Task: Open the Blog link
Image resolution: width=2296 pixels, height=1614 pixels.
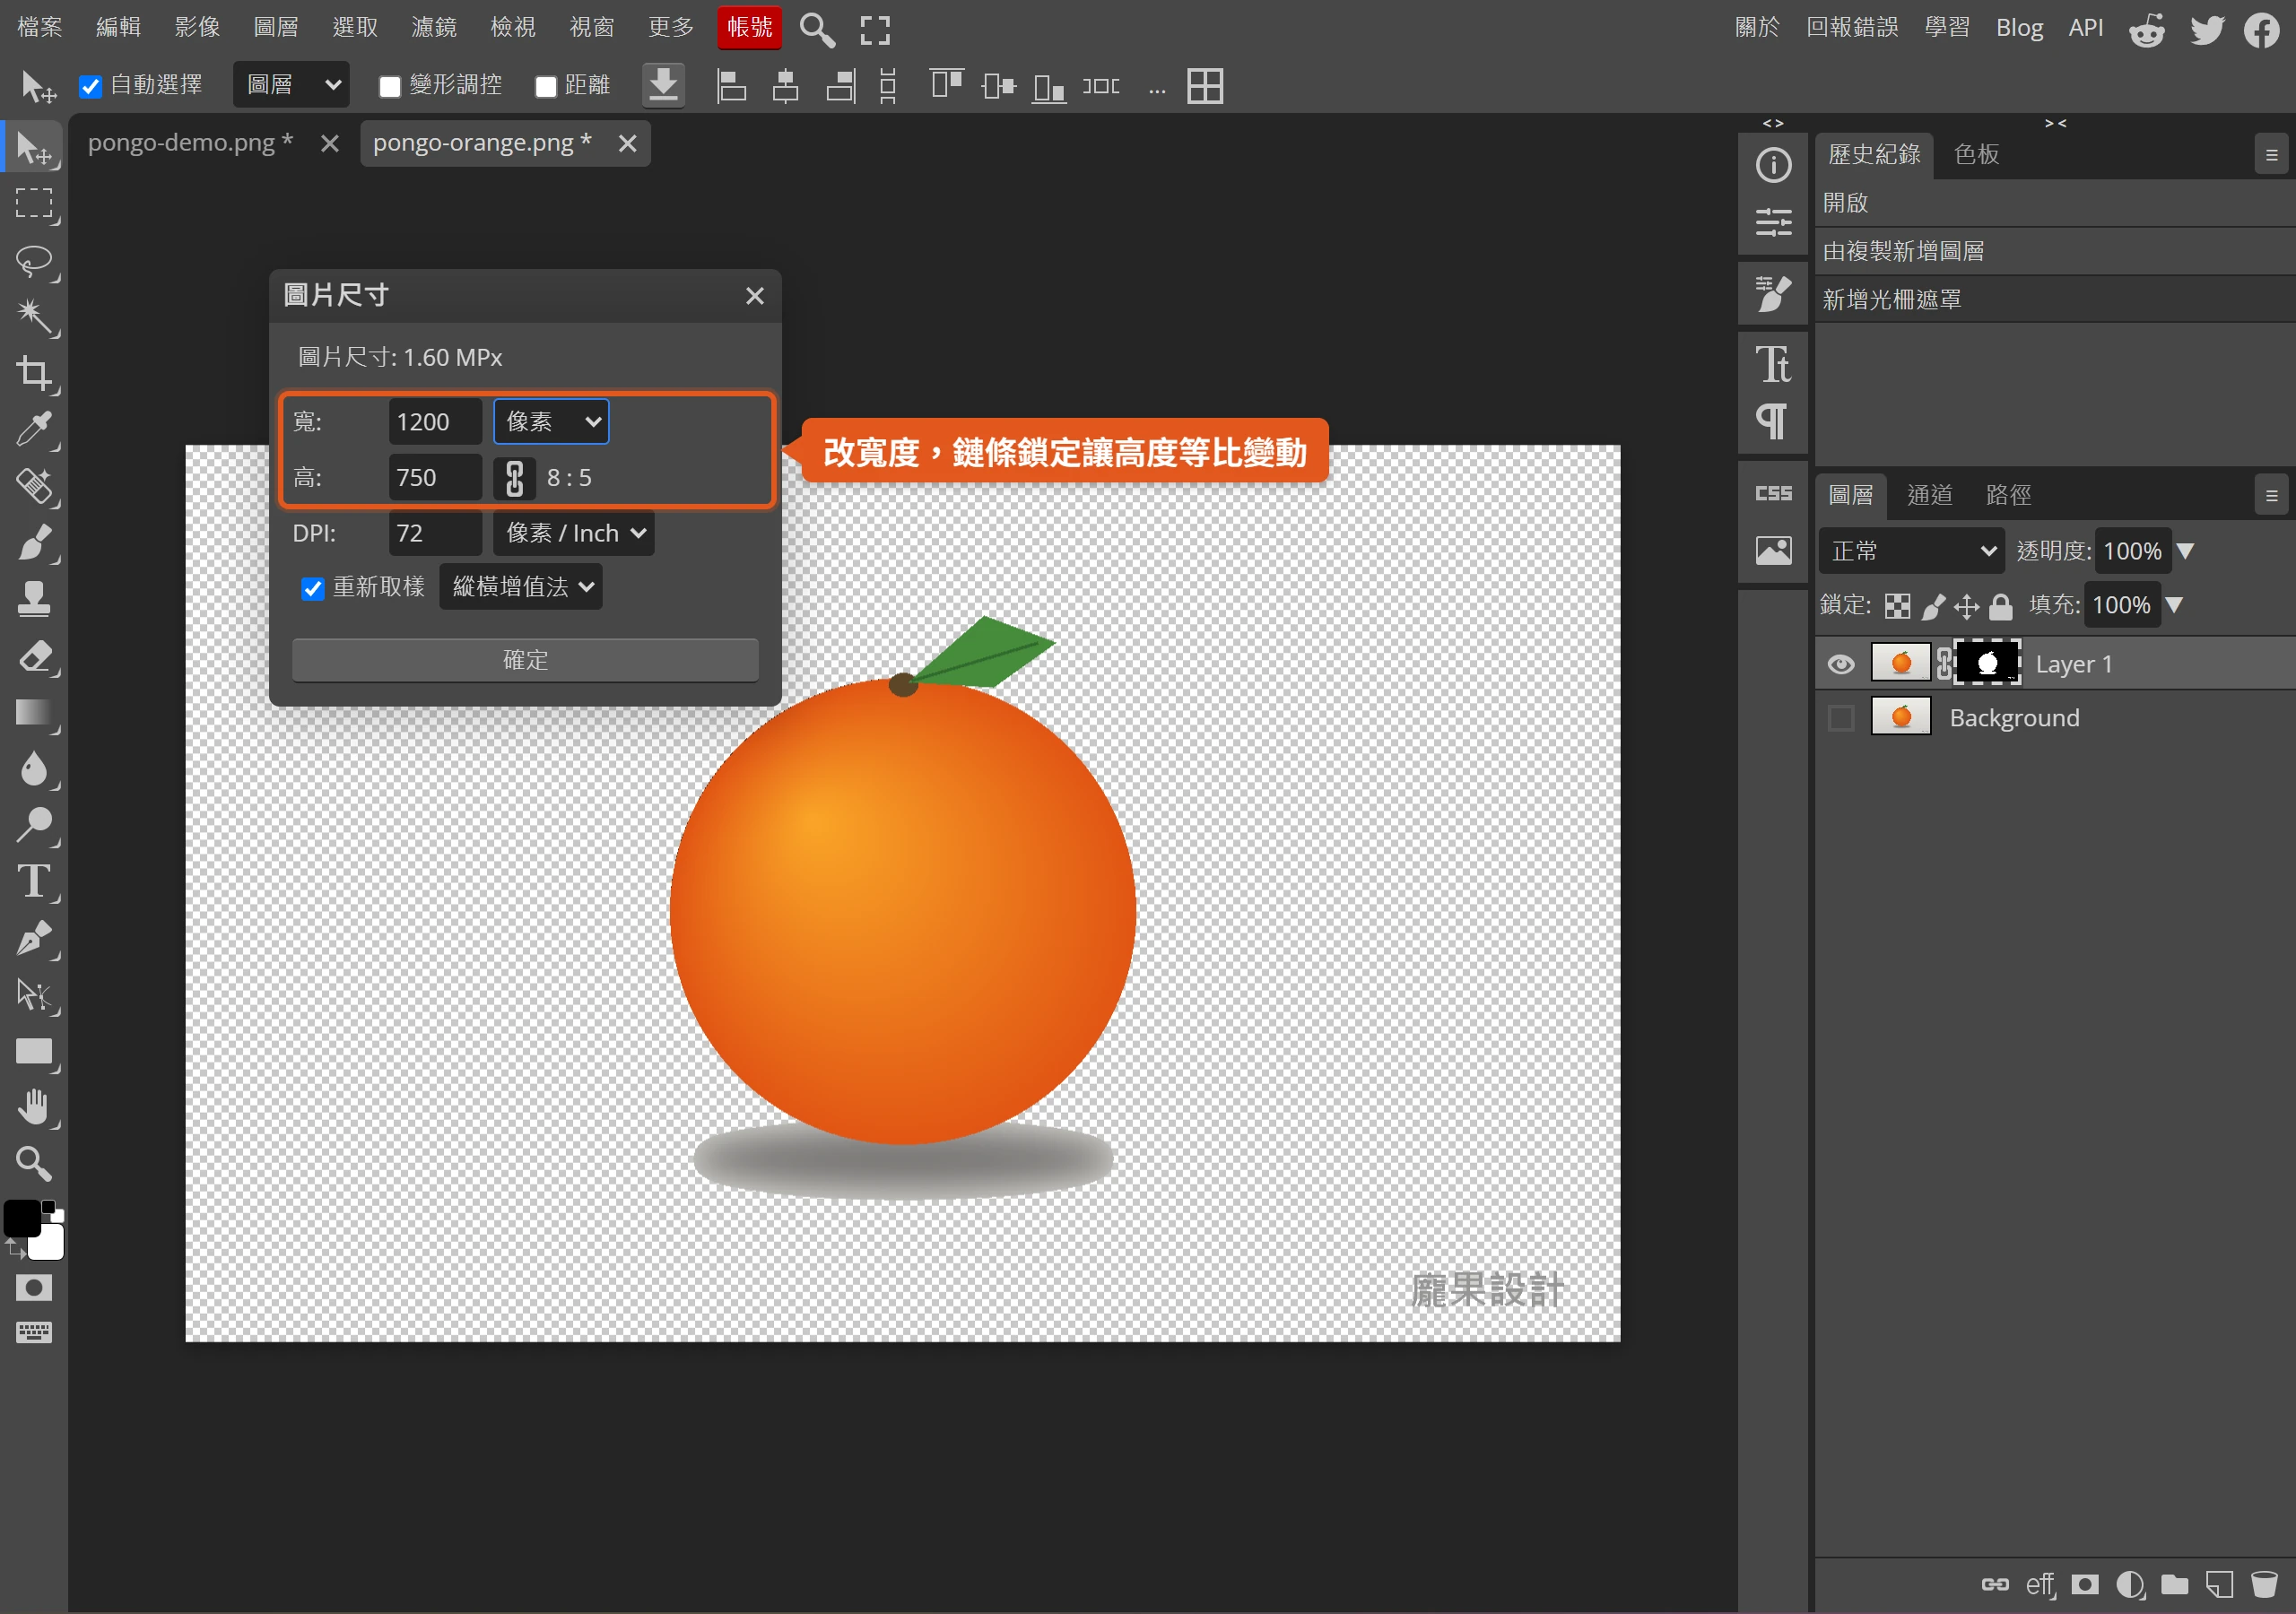Action: click(x=2019, y=28)
